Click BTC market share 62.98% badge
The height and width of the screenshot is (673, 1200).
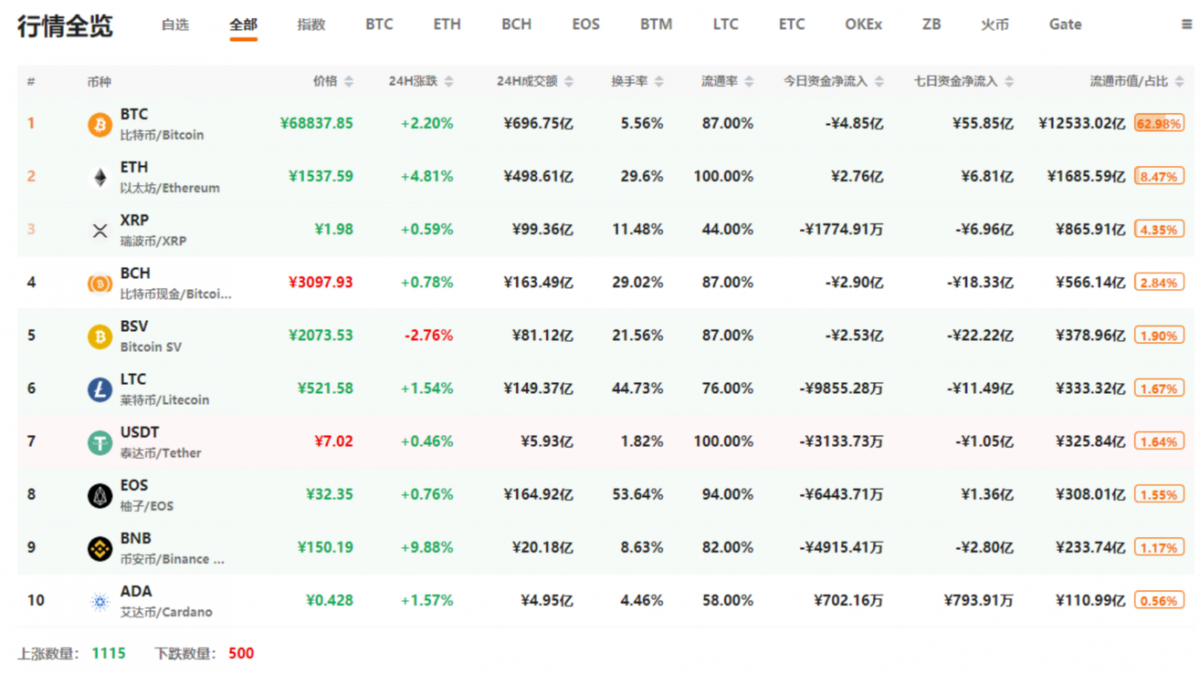[x=1159, y=124]
